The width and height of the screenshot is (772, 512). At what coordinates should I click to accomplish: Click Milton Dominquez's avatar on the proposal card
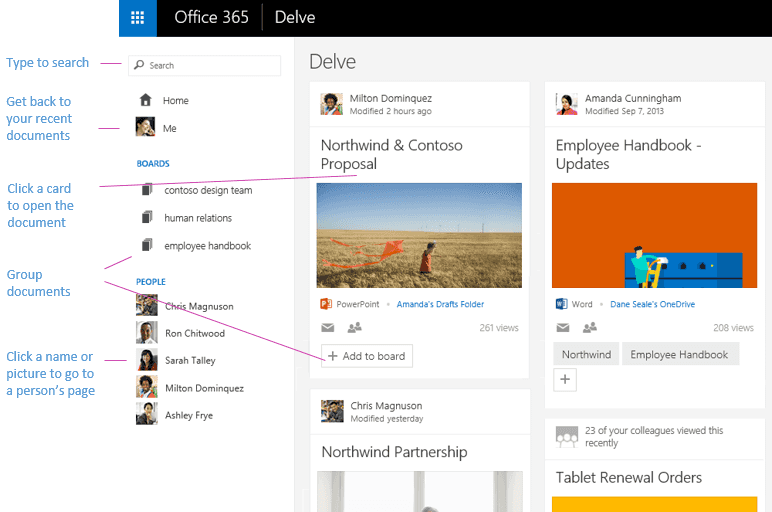[x=331, y=104]
